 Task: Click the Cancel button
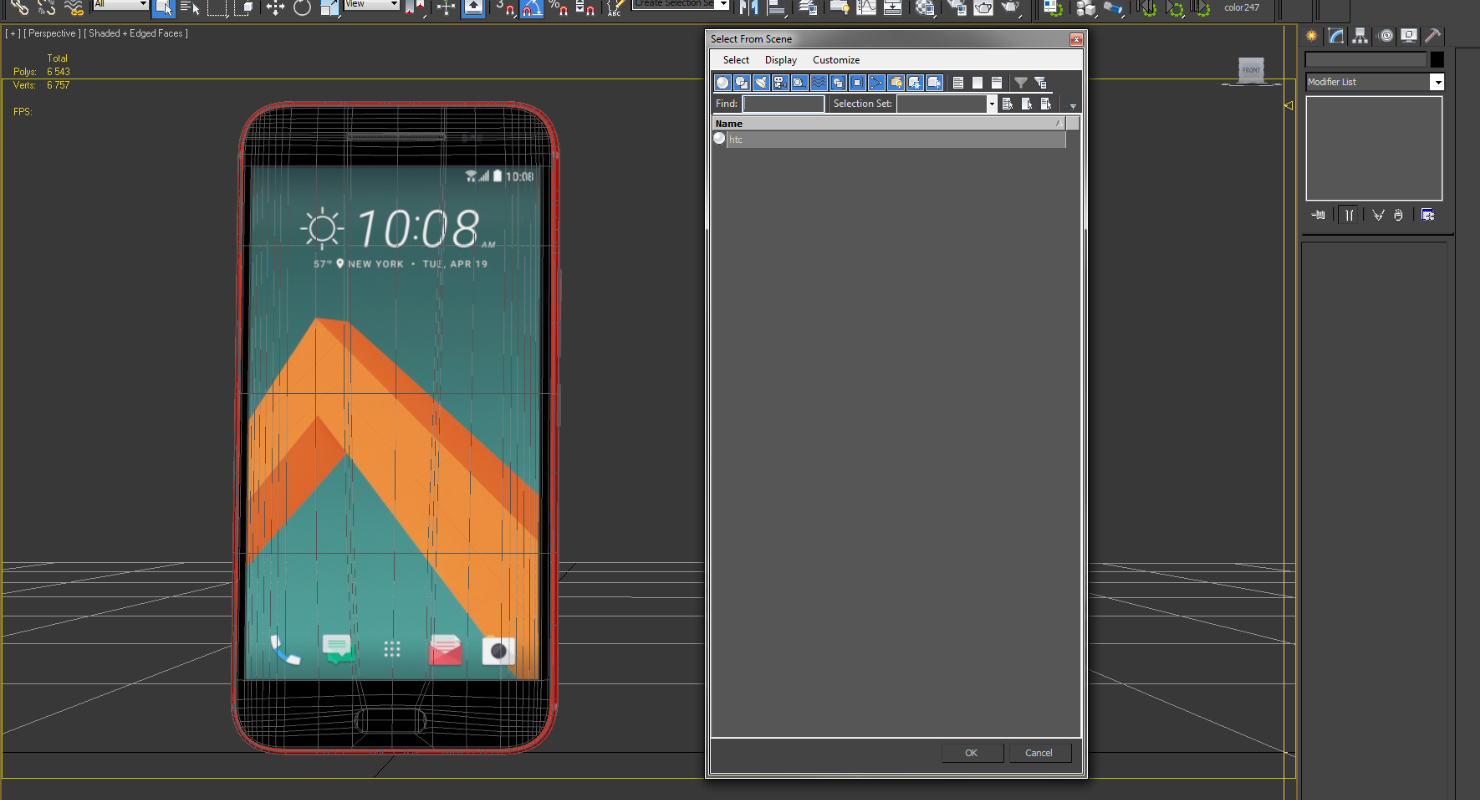[x=1039, y=753]
